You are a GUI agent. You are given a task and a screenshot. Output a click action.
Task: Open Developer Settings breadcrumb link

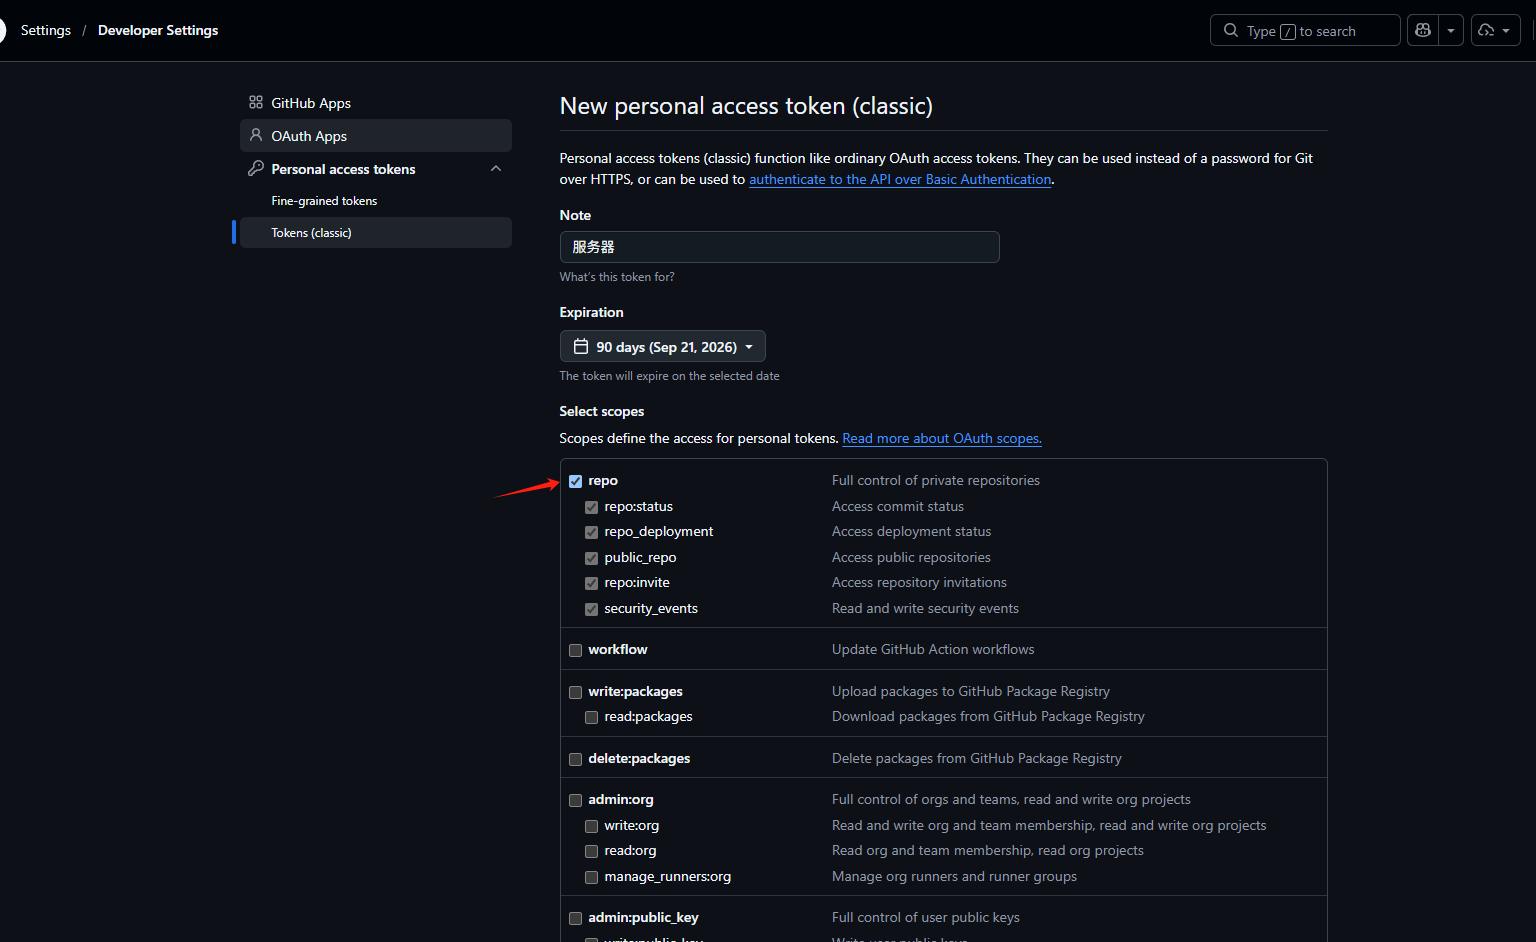click(x=158, y=30)
